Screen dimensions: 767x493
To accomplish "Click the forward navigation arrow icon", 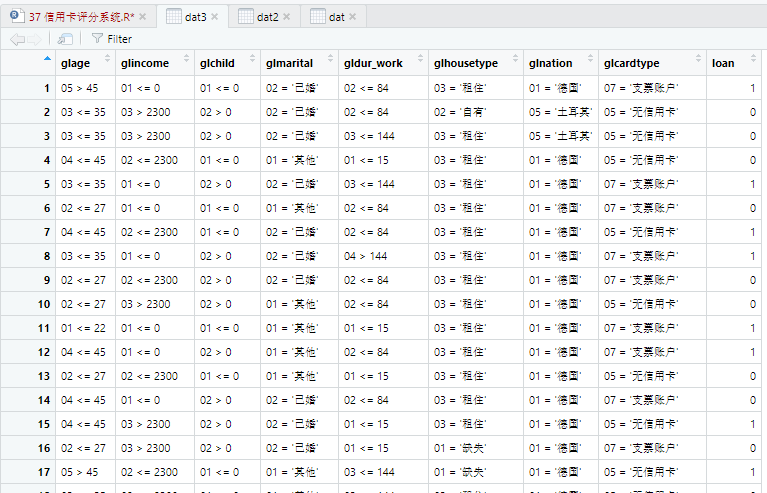I will tap(34, 39).
